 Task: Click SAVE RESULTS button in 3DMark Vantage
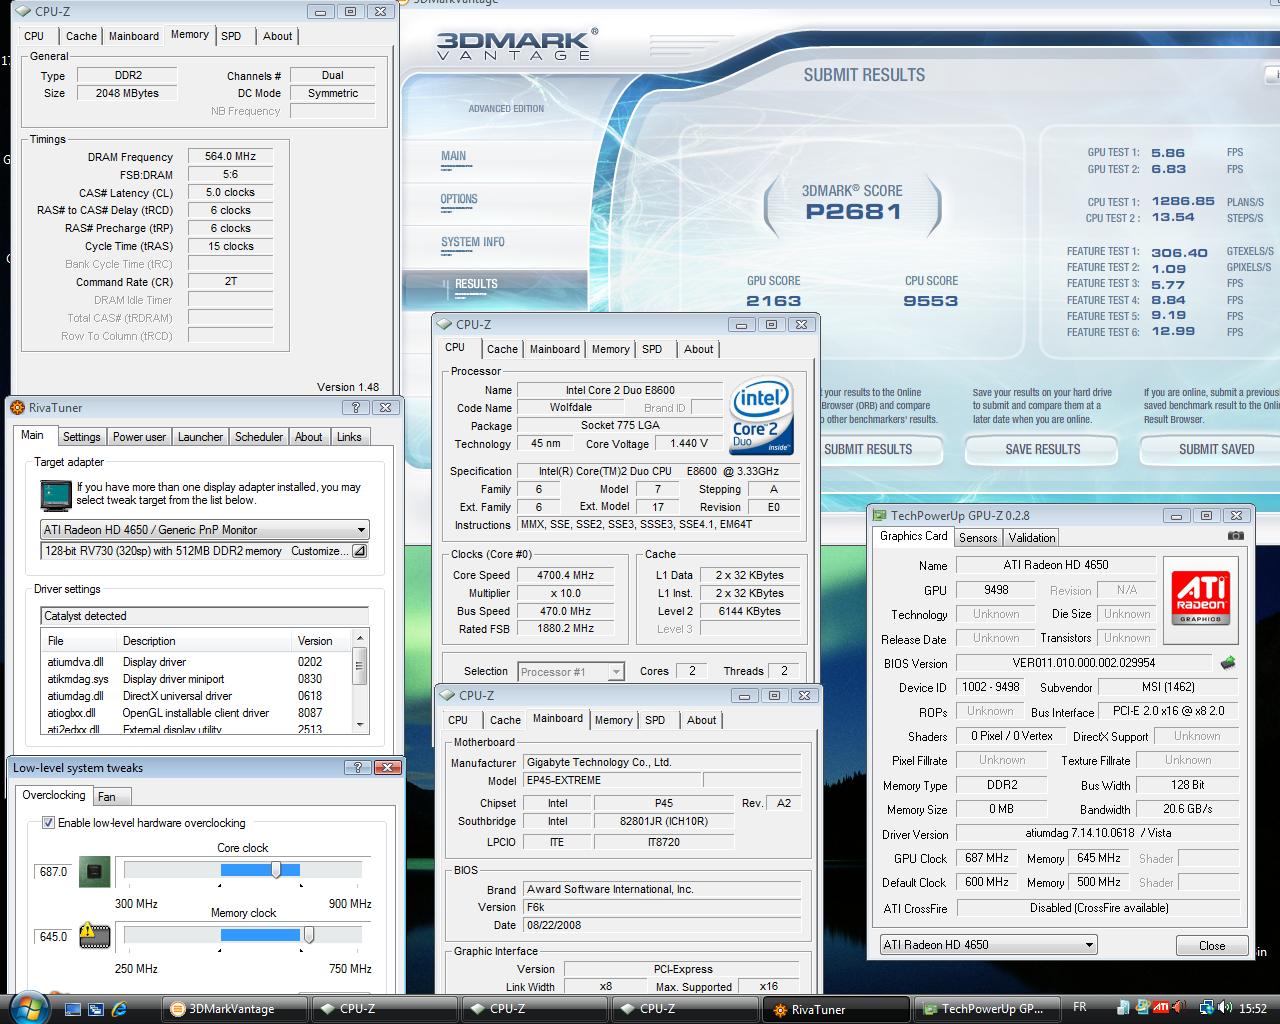click(1043, 450)
